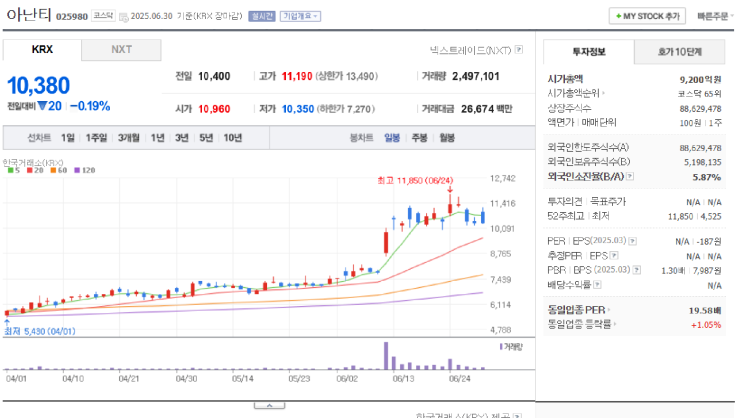Open the help icon next to PBR BPS (2025.03)
Image resolution: width=743 pixels, height=418 pixels.
click(637, 270)
